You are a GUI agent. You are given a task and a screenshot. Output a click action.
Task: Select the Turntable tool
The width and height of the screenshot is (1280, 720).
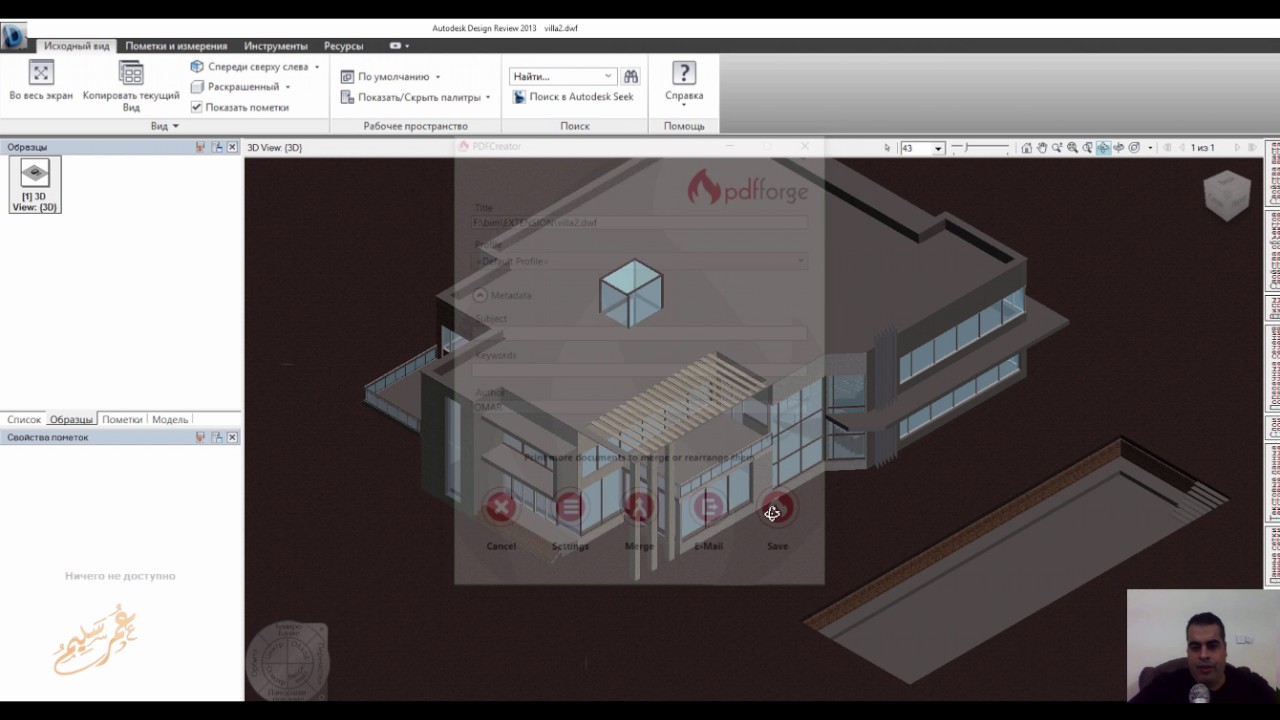[x=1119, y=148]
